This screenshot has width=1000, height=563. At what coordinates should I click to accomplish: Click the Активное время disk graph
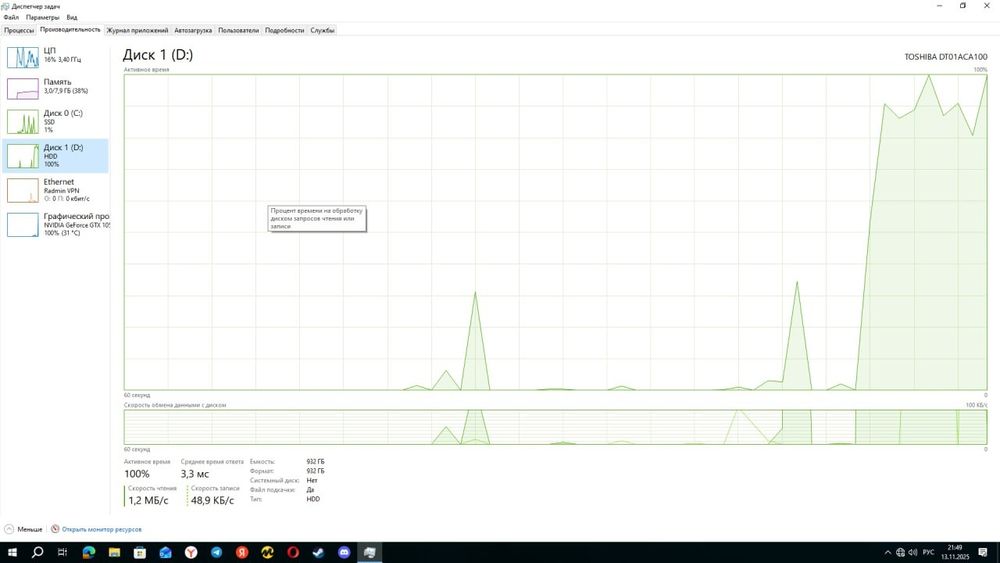[555, 232]
